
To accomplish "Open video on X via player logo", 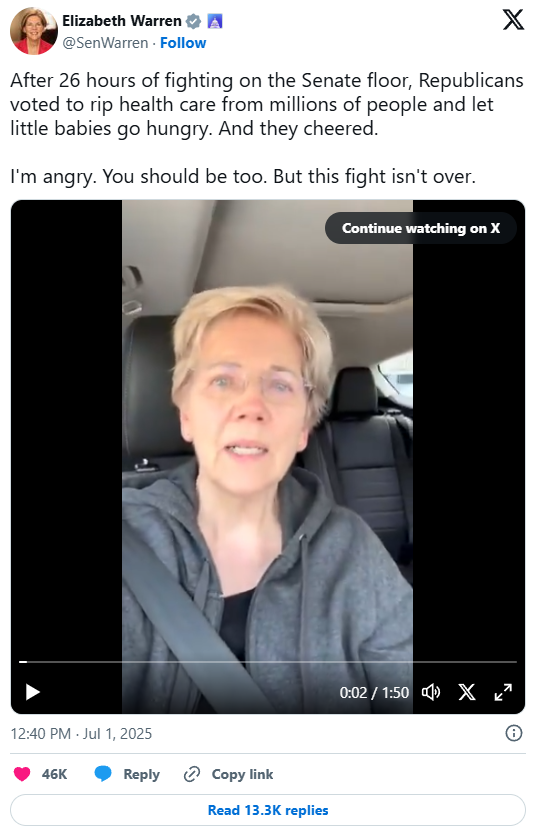I will (x=467, y=692).
